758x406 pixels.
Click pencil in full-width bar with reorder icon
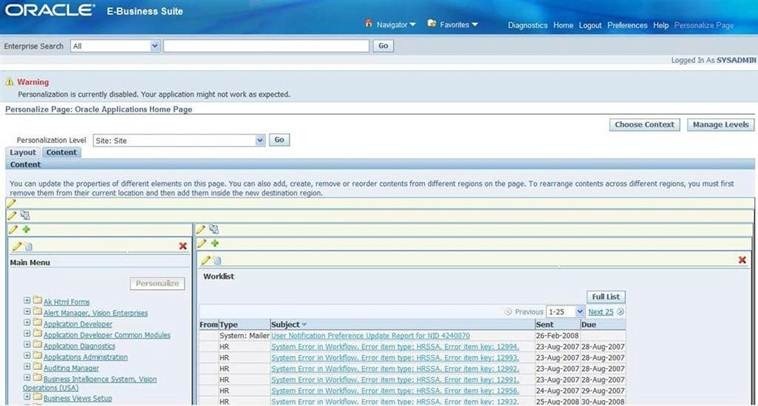[x=12, y=216]
